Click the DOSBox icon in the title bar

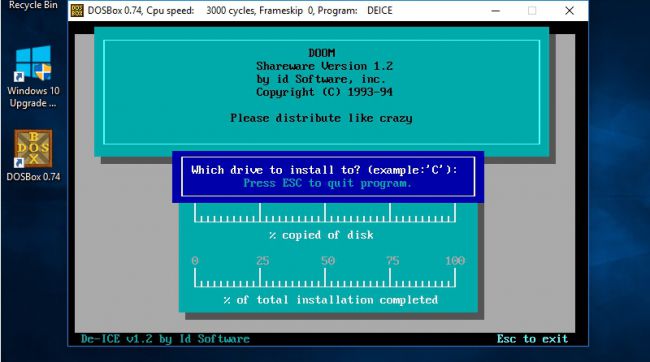(x=77, y=11)
